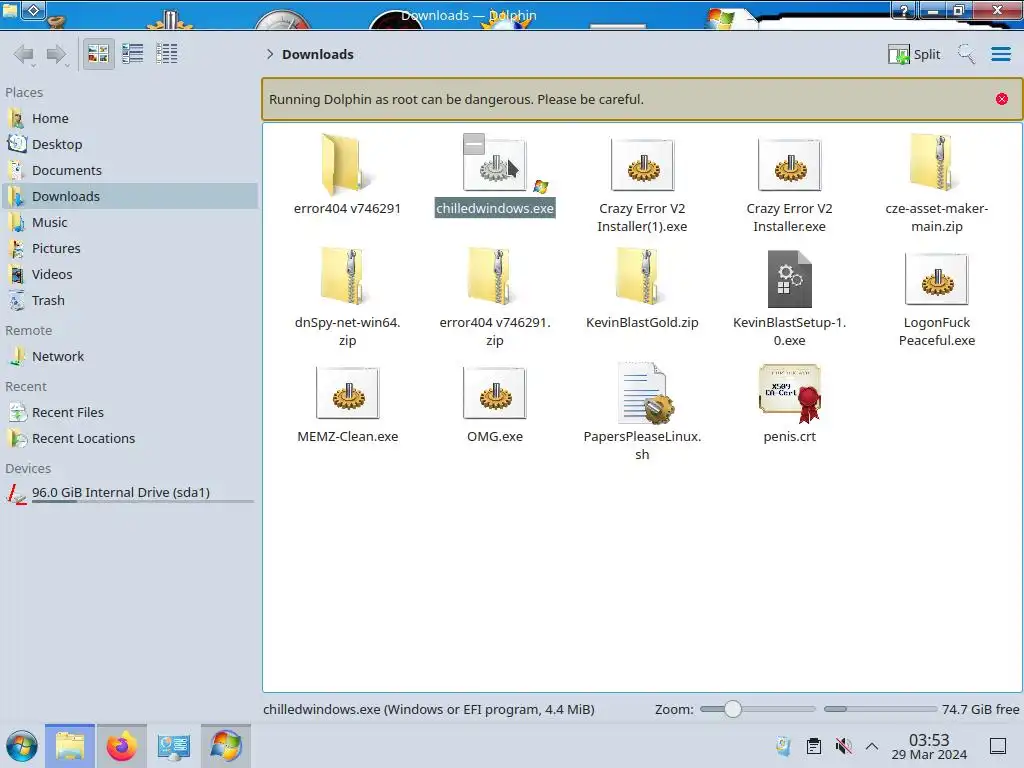The image size is (1024, 768).
Task: Click the chilledwindows.exe file name label
Action: (x=495, y=208)
